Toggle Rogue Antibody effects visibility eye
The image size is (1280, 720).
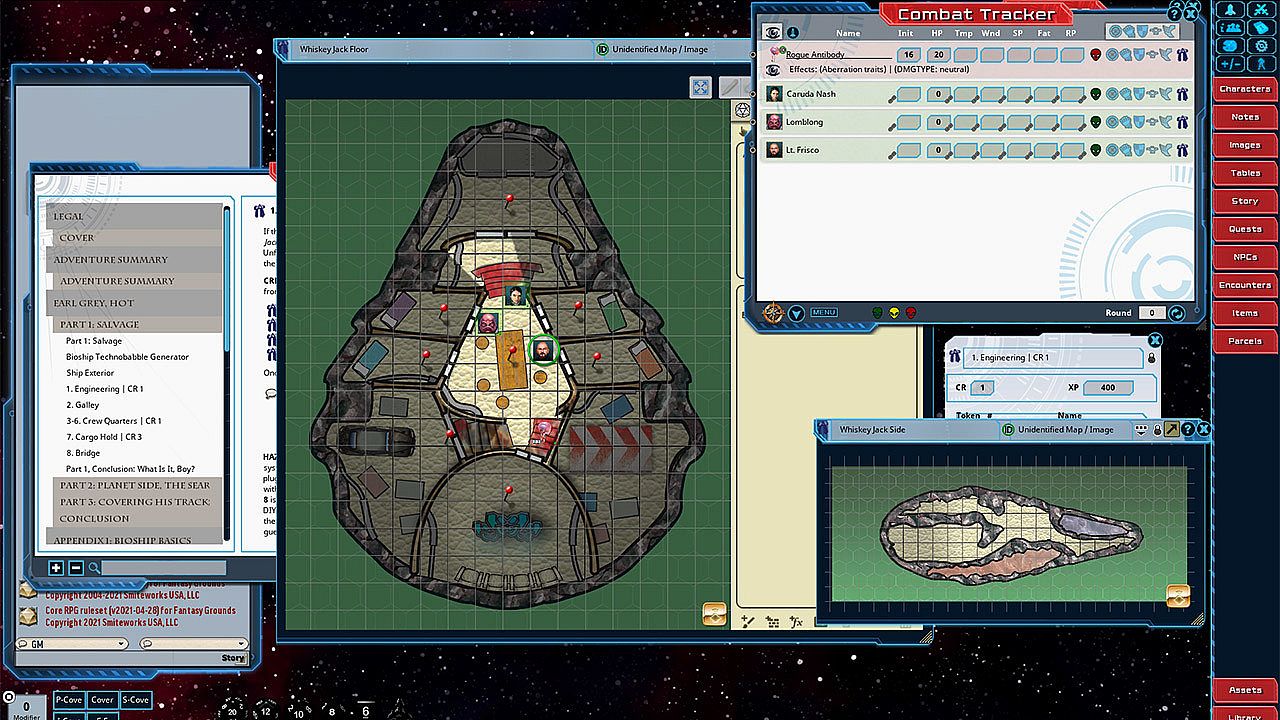(773, 69)
